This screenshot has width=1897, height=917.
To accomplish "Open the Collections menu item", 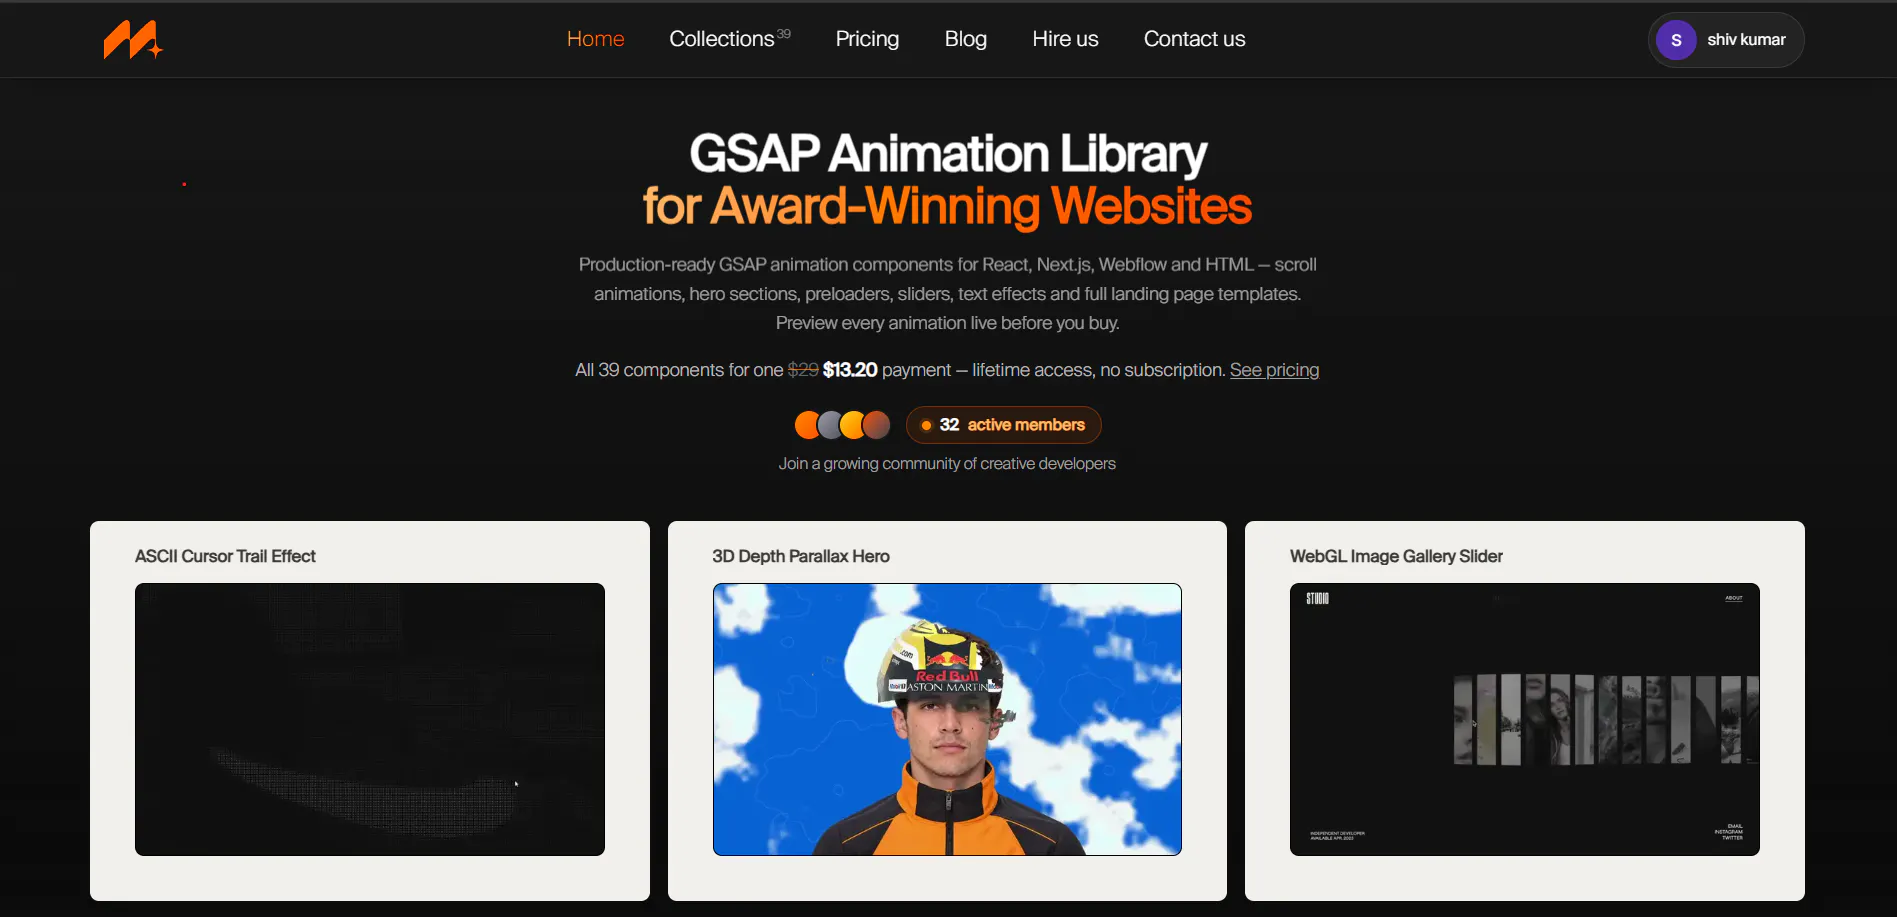I will [729, 39].
